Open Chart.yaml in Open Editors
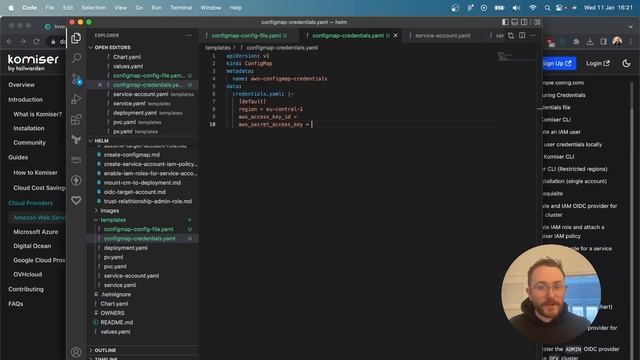Viewport: 640px width, 360px height. click(127, 57)
